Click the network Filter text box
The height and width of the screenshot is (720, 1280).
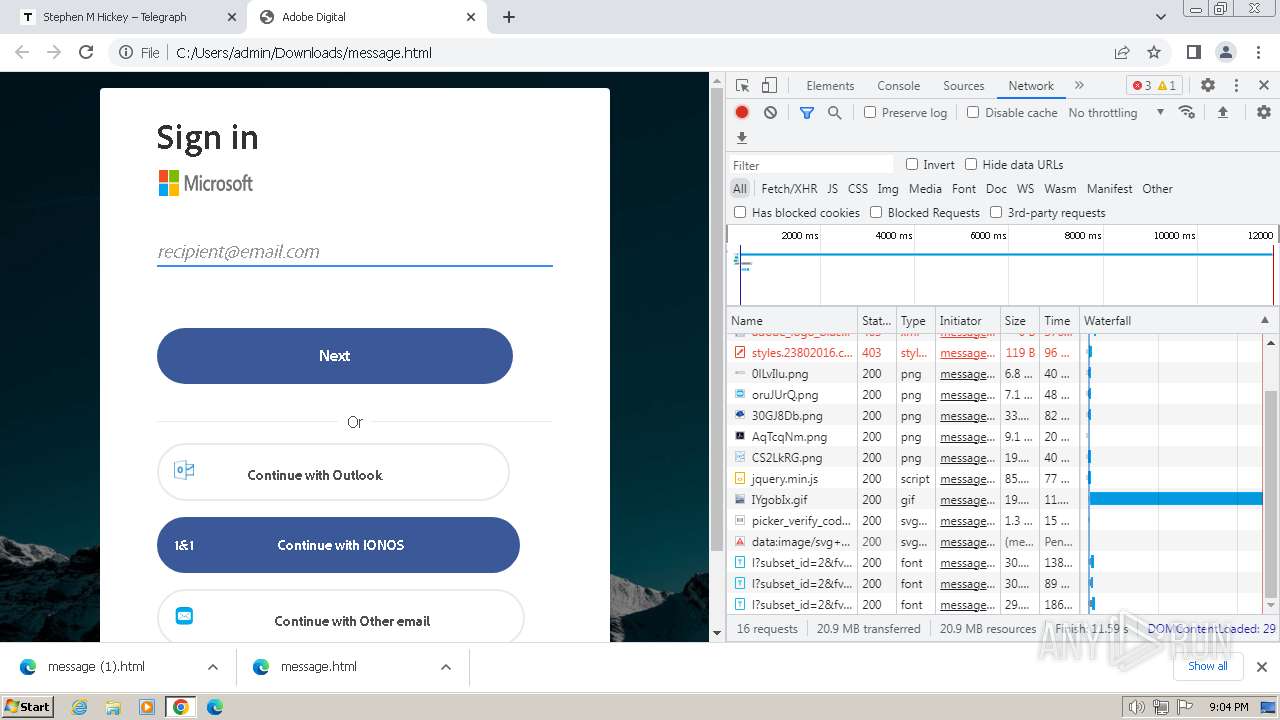coord(811,165)
